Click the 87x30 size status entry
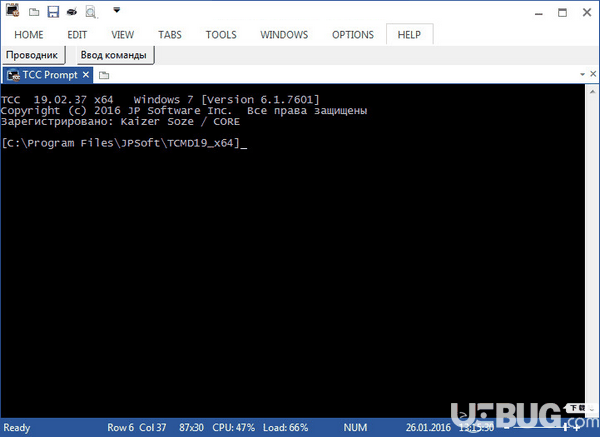 (x=191, y=427)
